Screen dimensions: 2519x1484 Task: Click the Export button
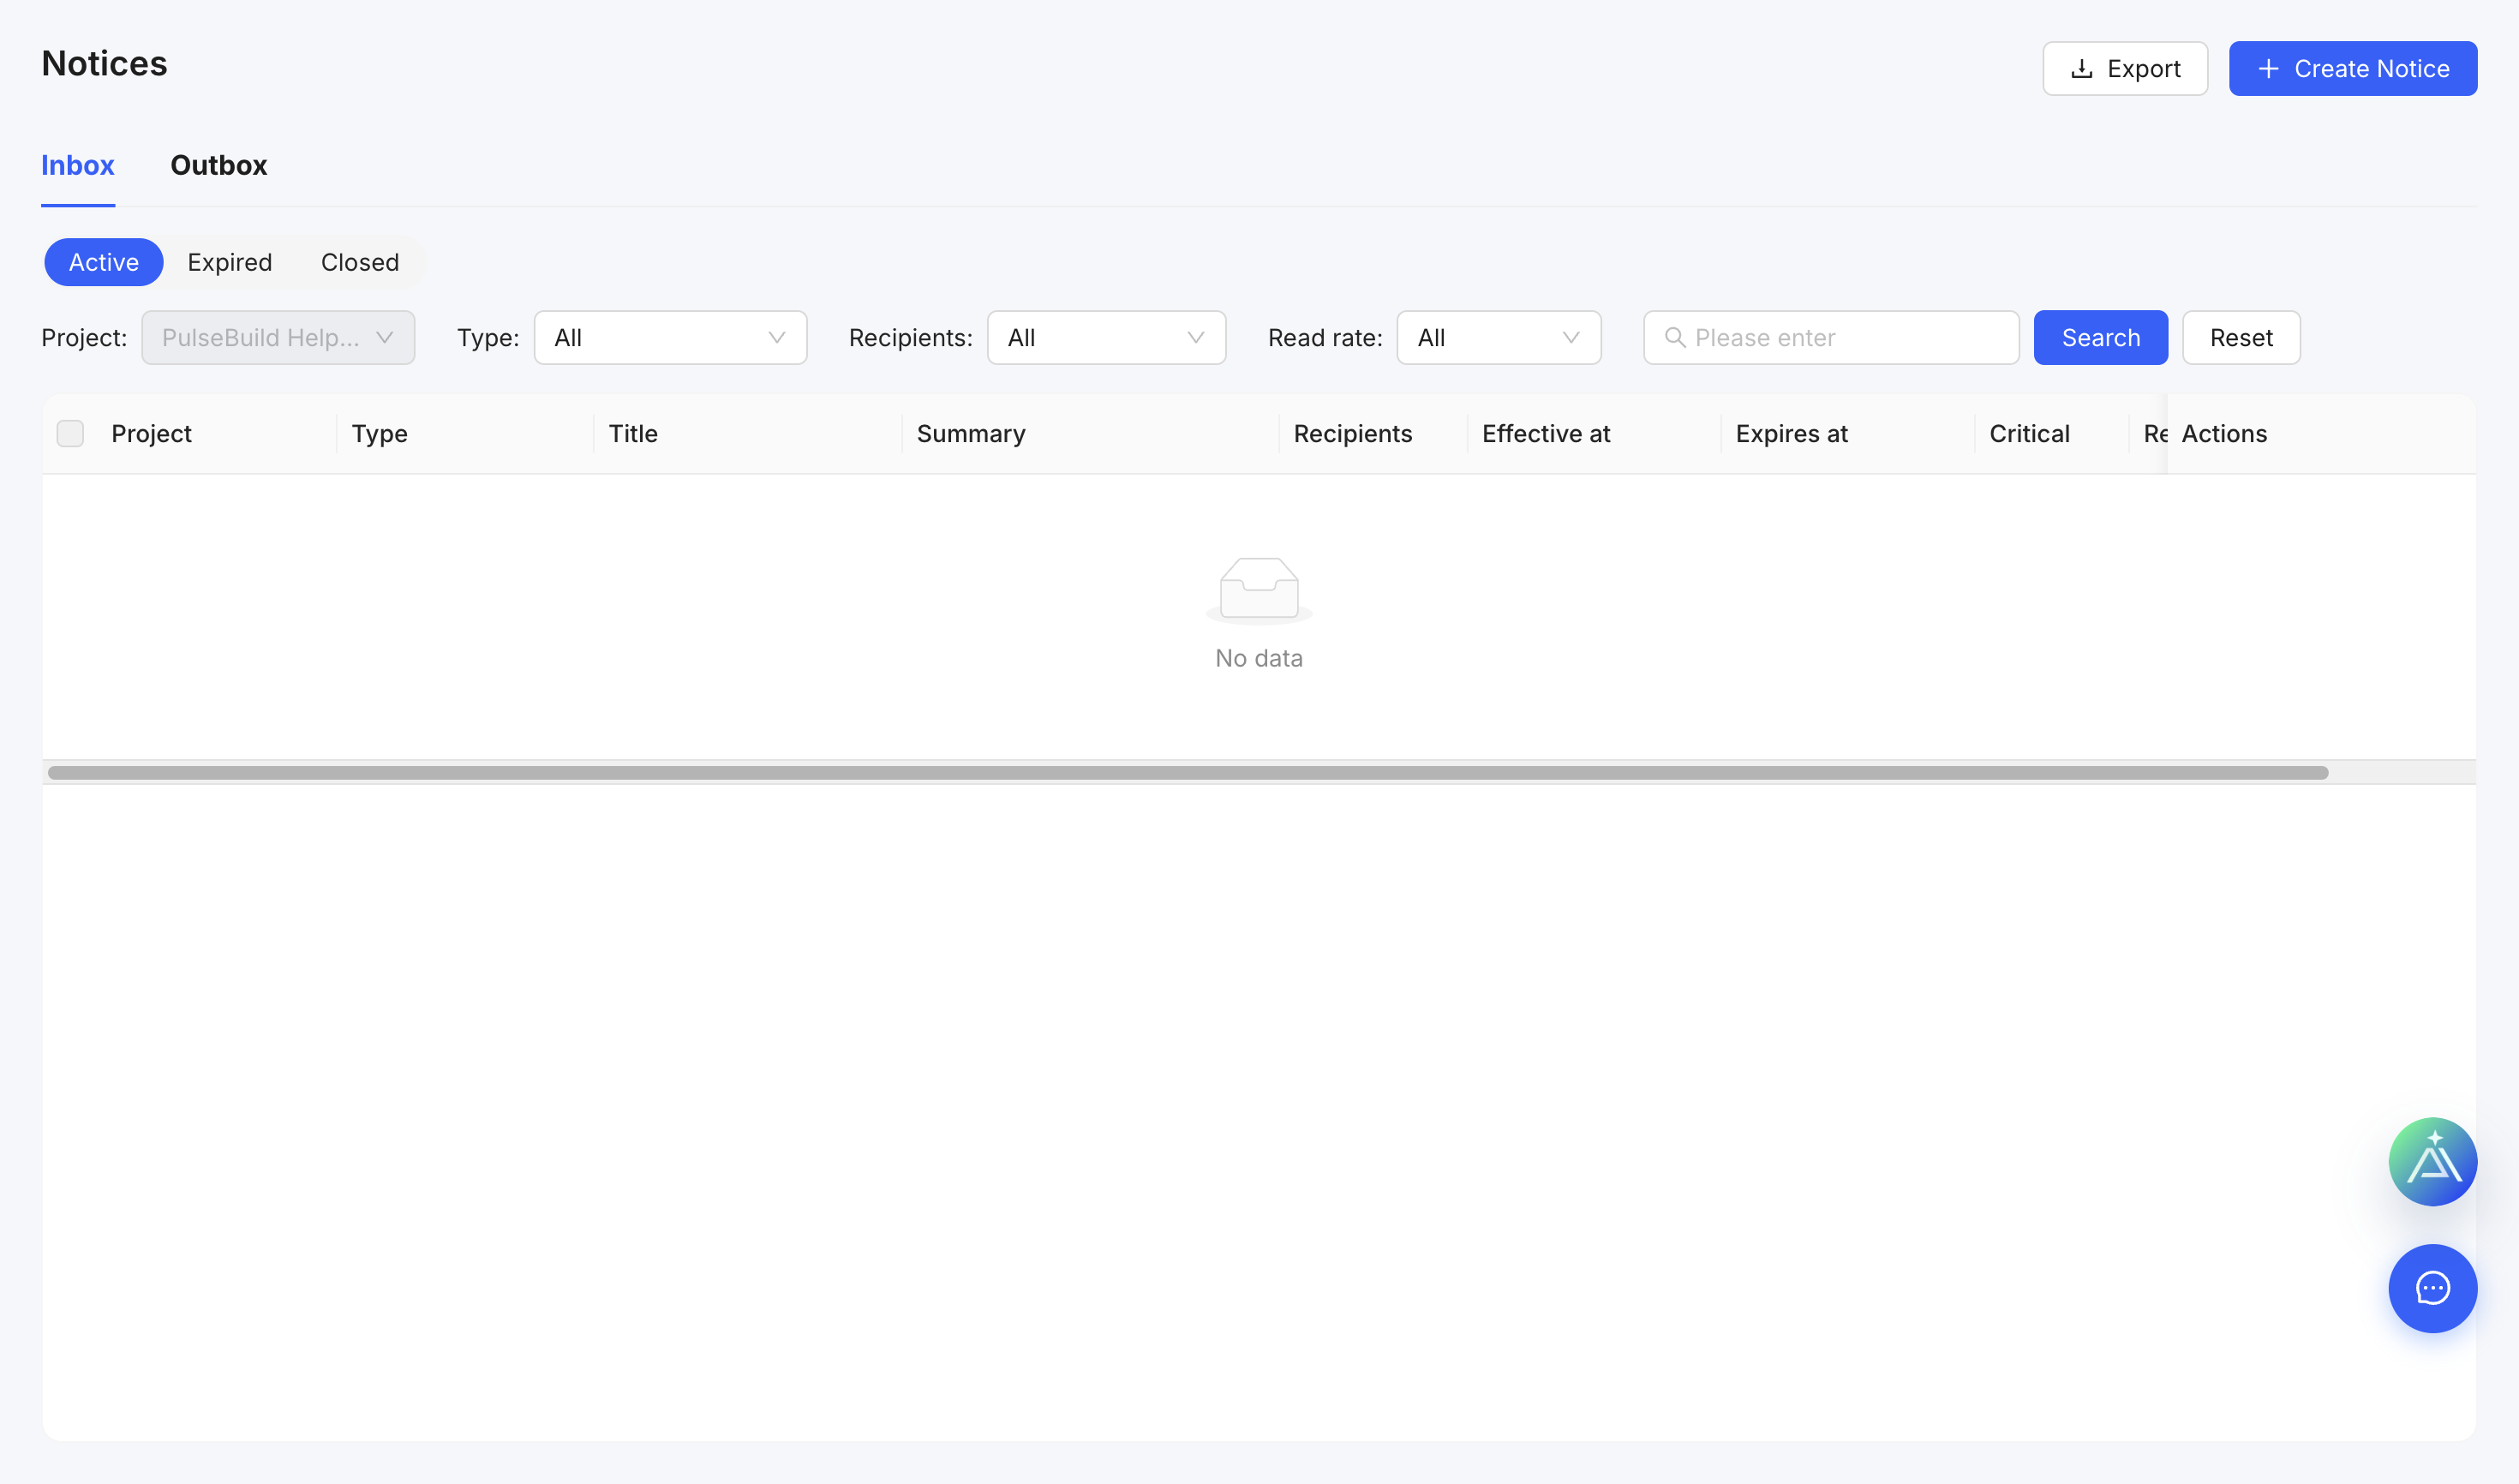2124,68
